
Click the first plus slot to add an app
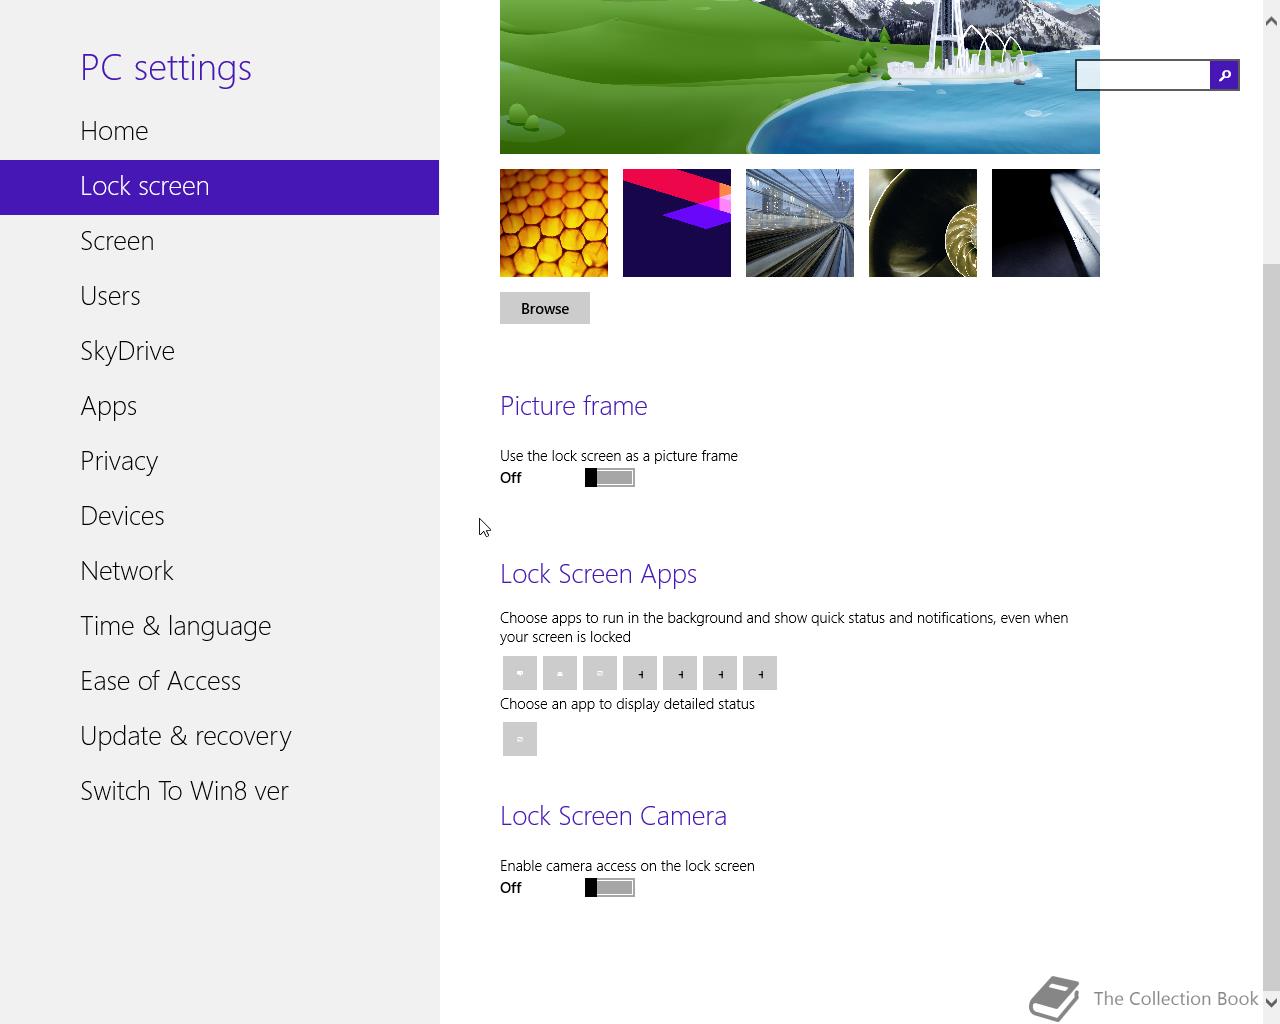tap(640, 673)
